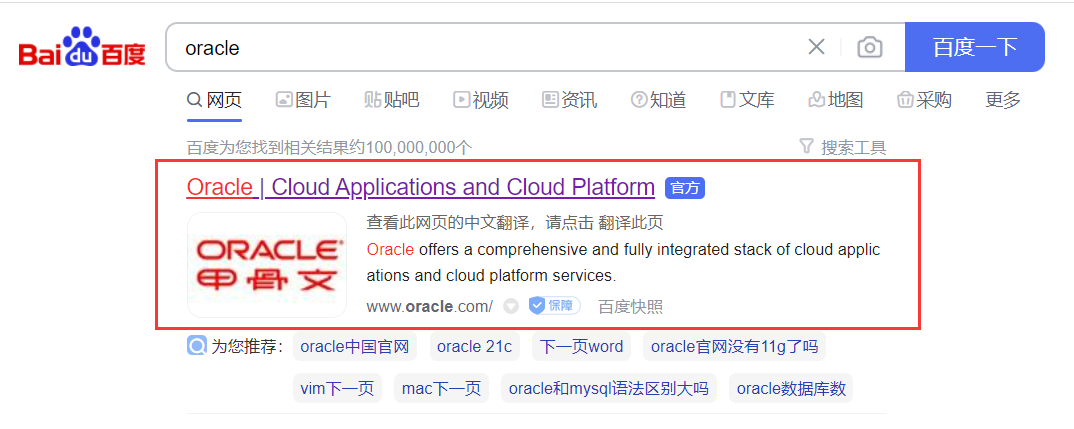The height and width of the screenshot is (429, 1074).
Task: Click the 为您推荐 search icon
Action: point(197,346)
